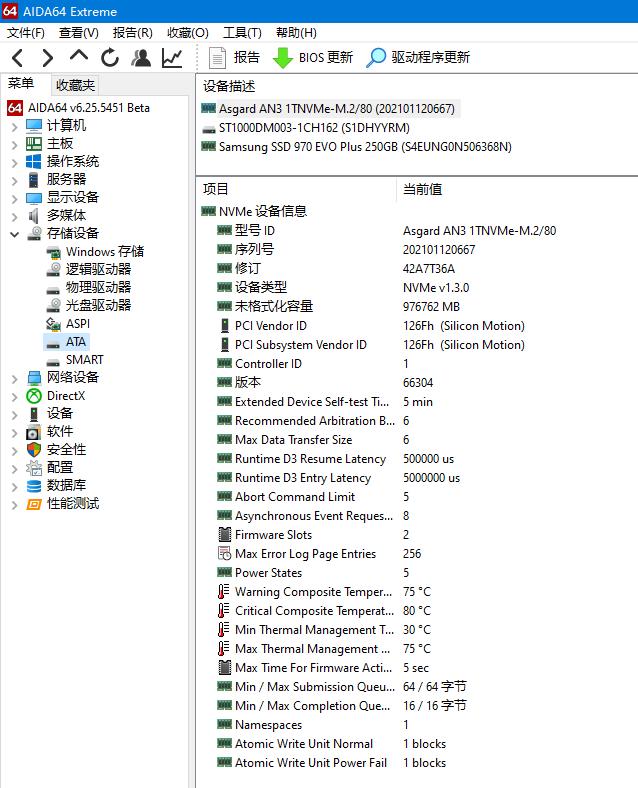Open the 文件(F) menu
Viewport: 638px width, 788px height.
(26, 33)
